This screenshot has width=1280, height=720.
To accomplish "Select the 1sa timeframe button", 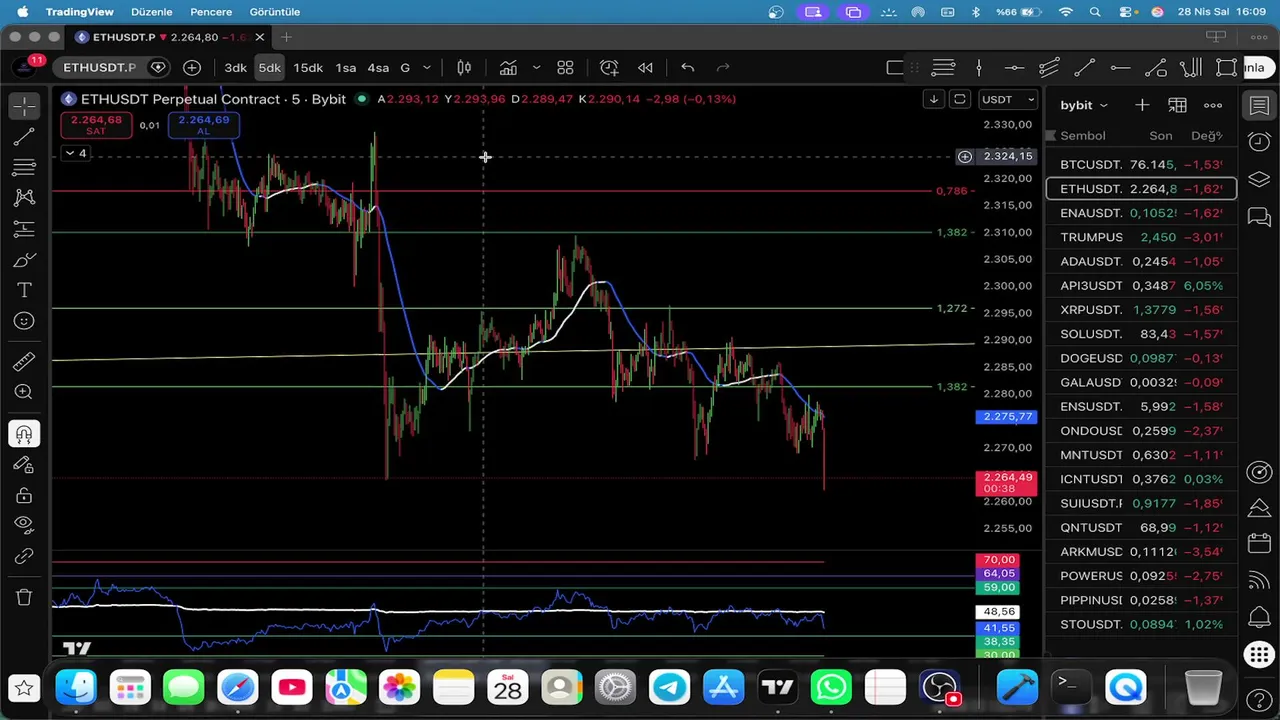I will 346,67.
